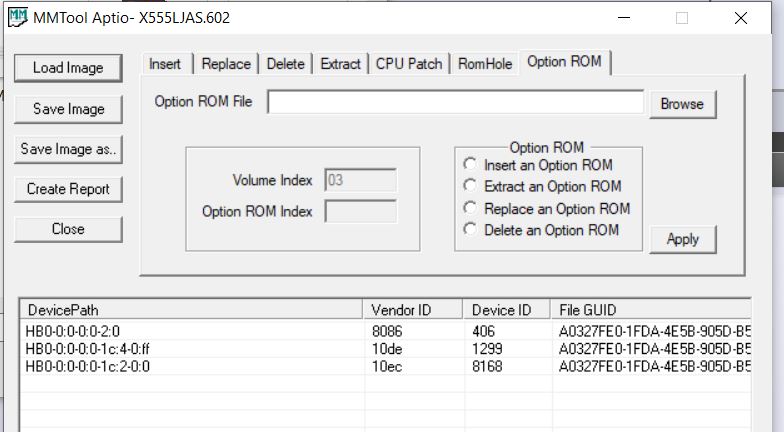Switch to the RomHole tab
The width and height of the screenshot is (784, 432).
click(485, 64)
